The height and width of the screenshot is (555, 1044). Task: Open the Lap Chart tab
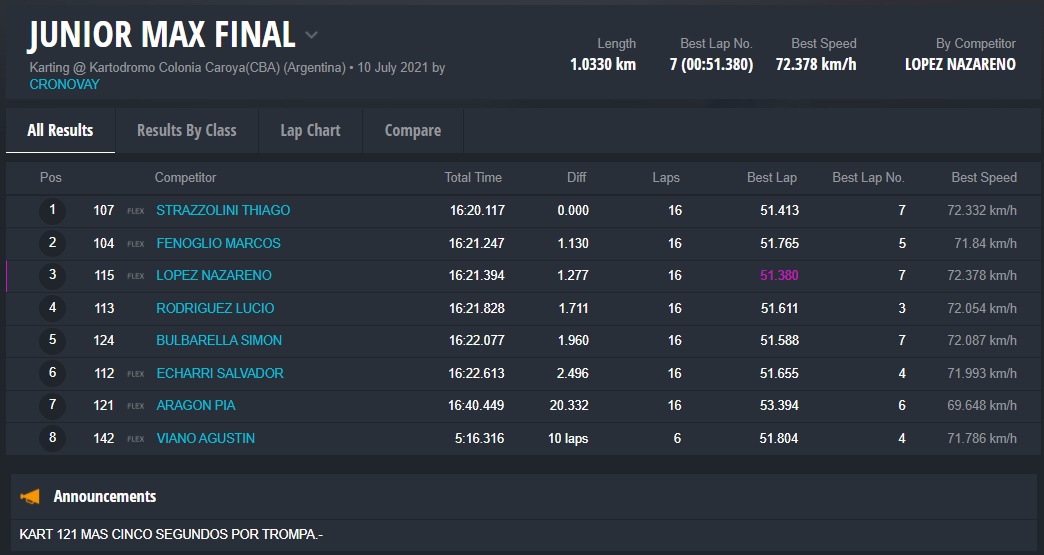(x=310, y=130)
